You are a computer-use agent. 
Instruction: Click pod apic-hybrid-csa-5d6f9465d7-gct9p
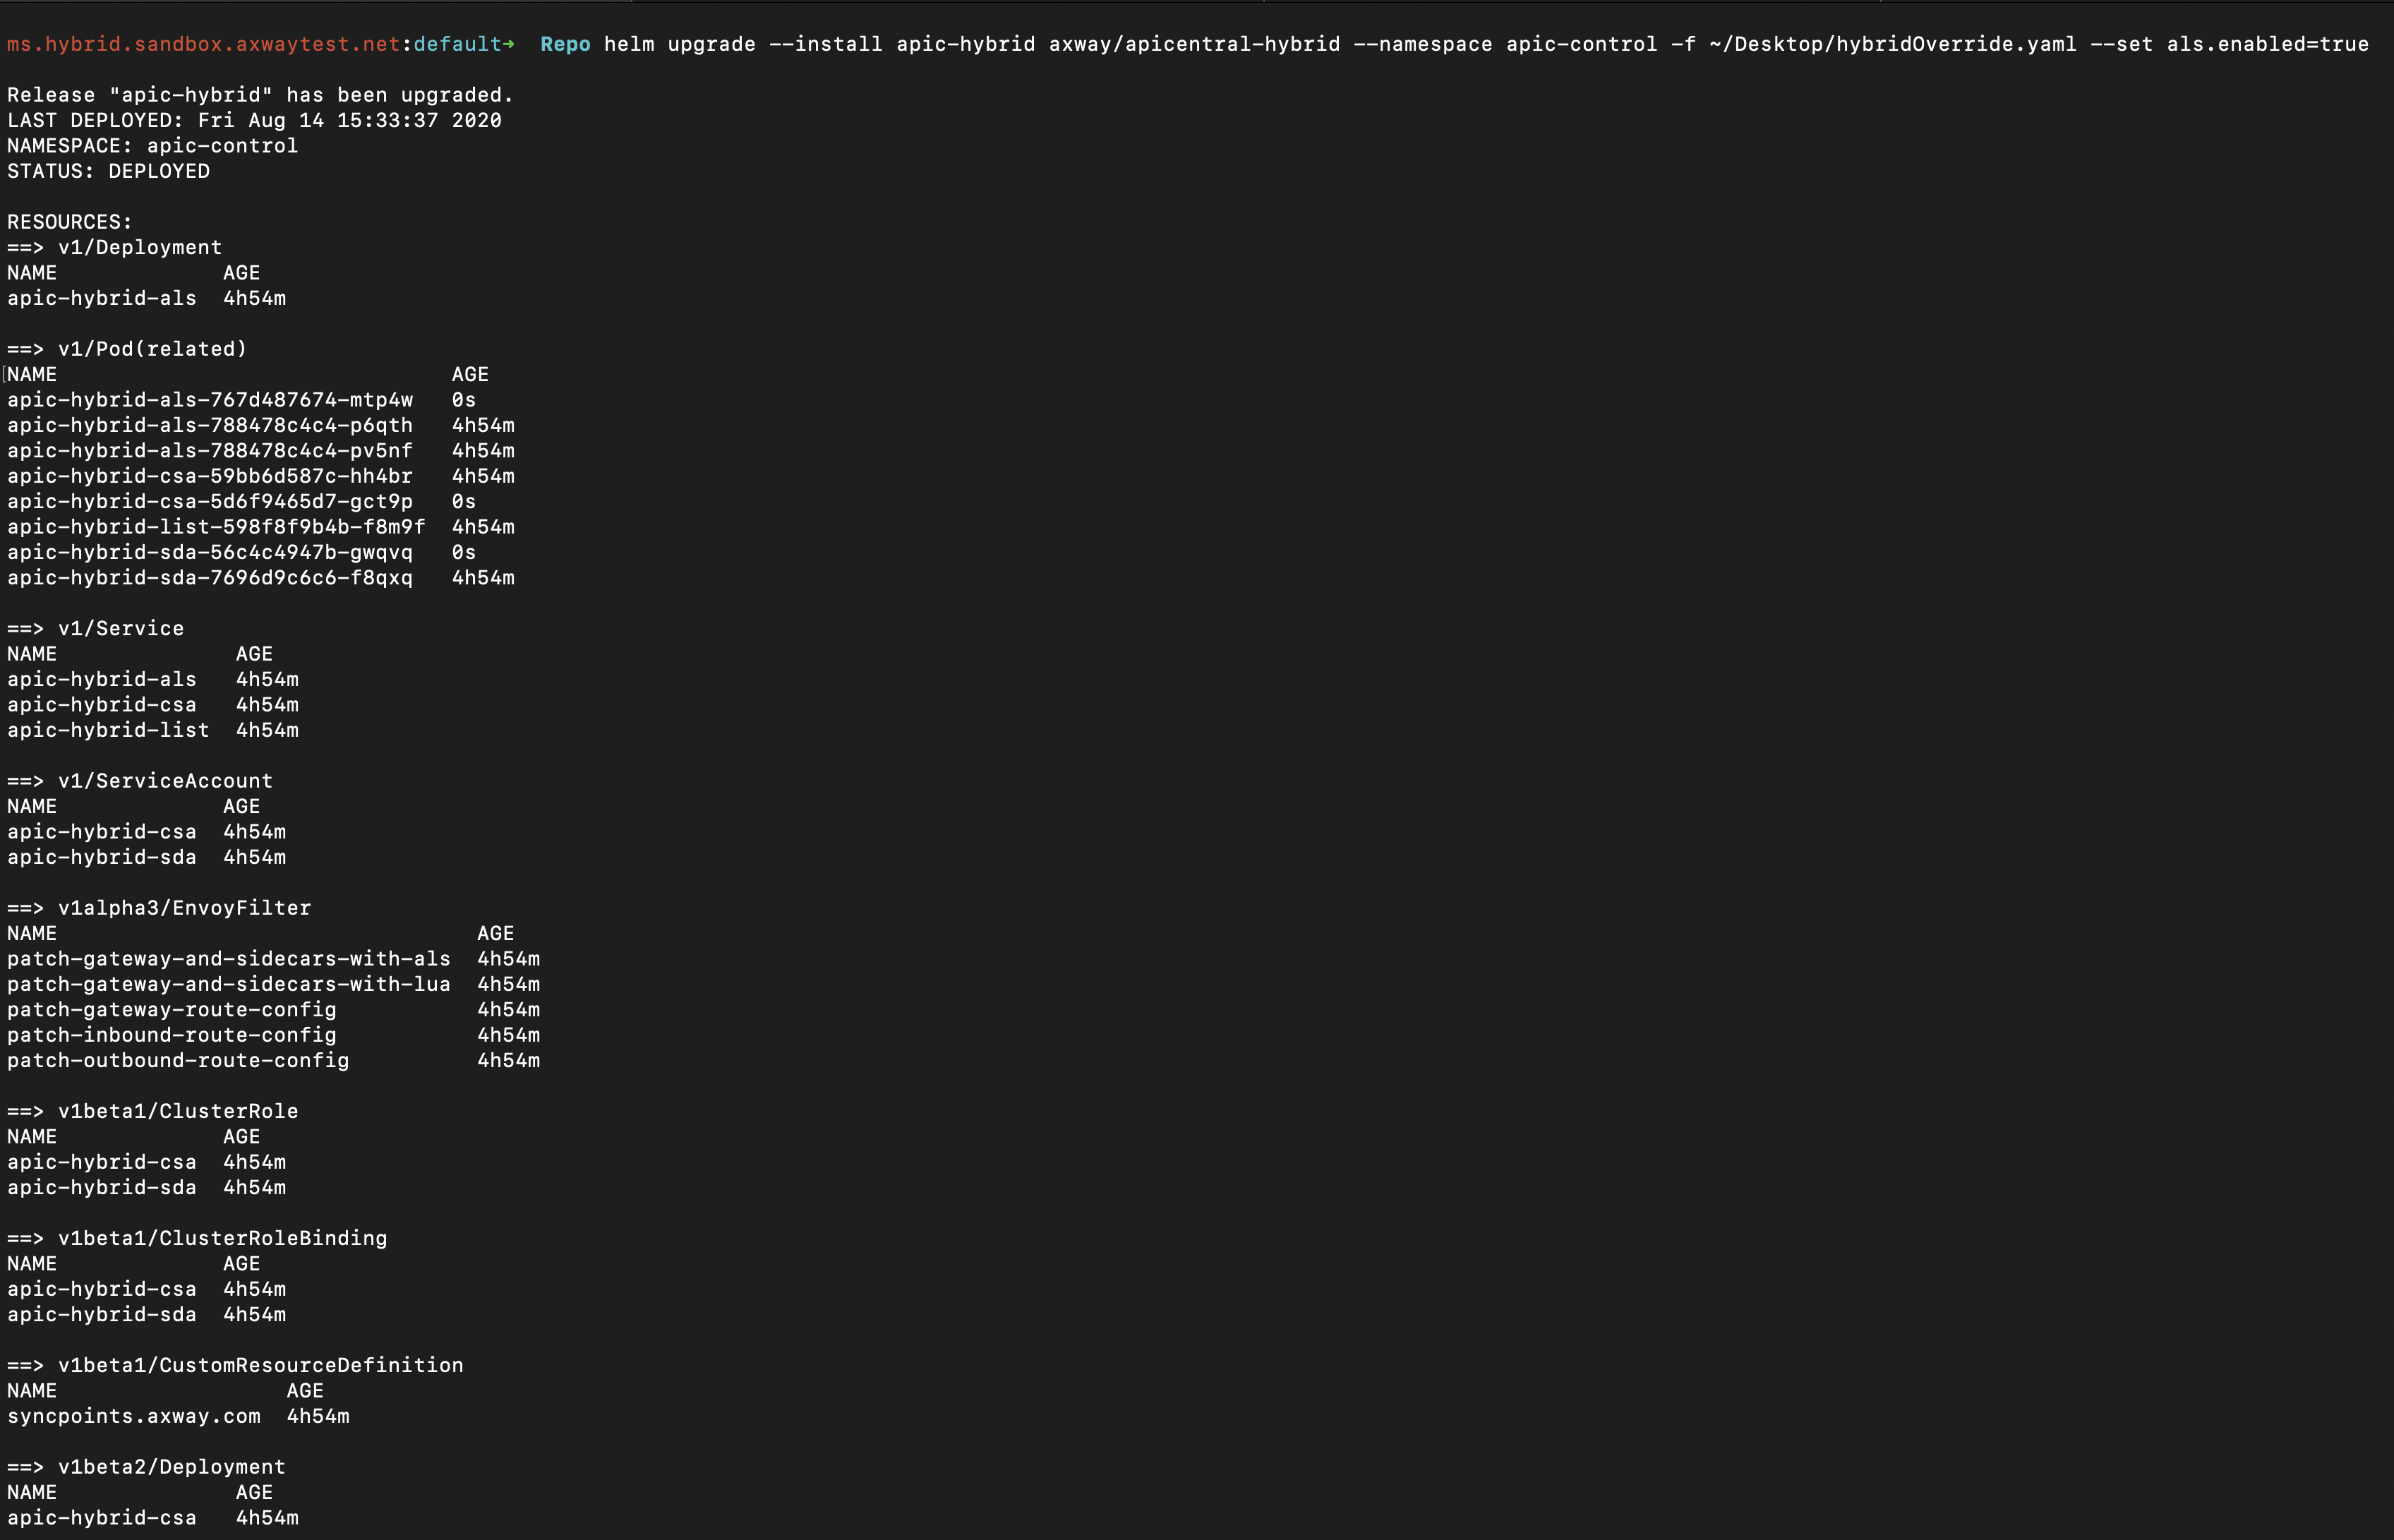[209, 501]
